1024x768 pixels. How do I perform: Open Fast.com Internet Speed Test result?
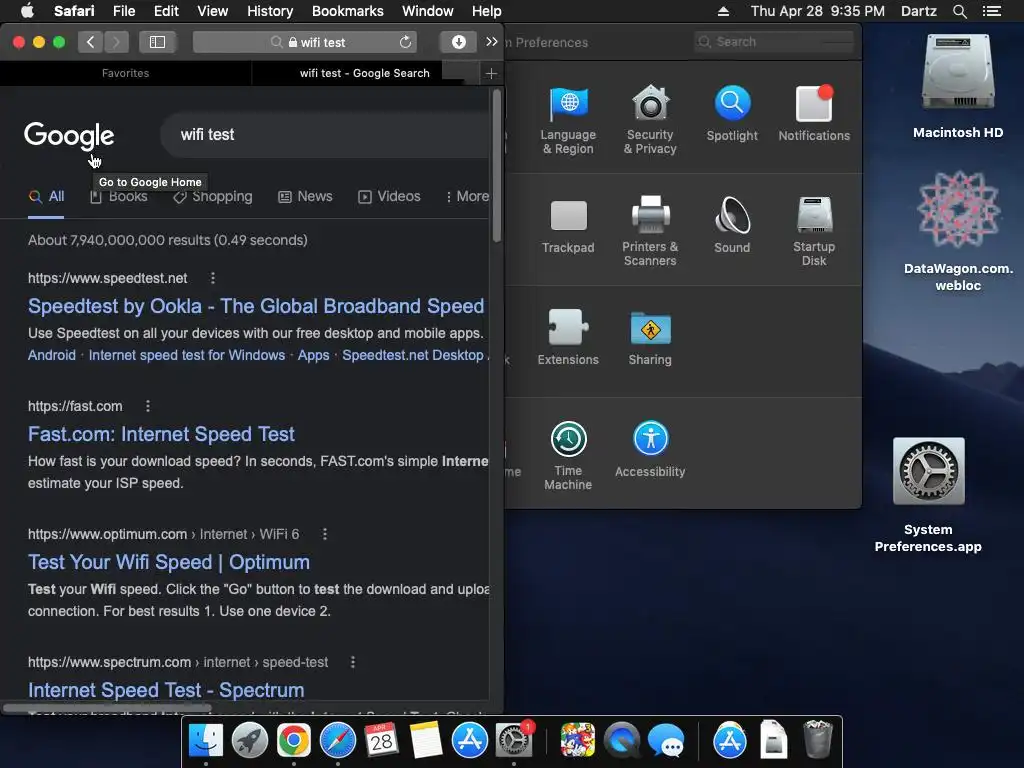pos(161,434)
